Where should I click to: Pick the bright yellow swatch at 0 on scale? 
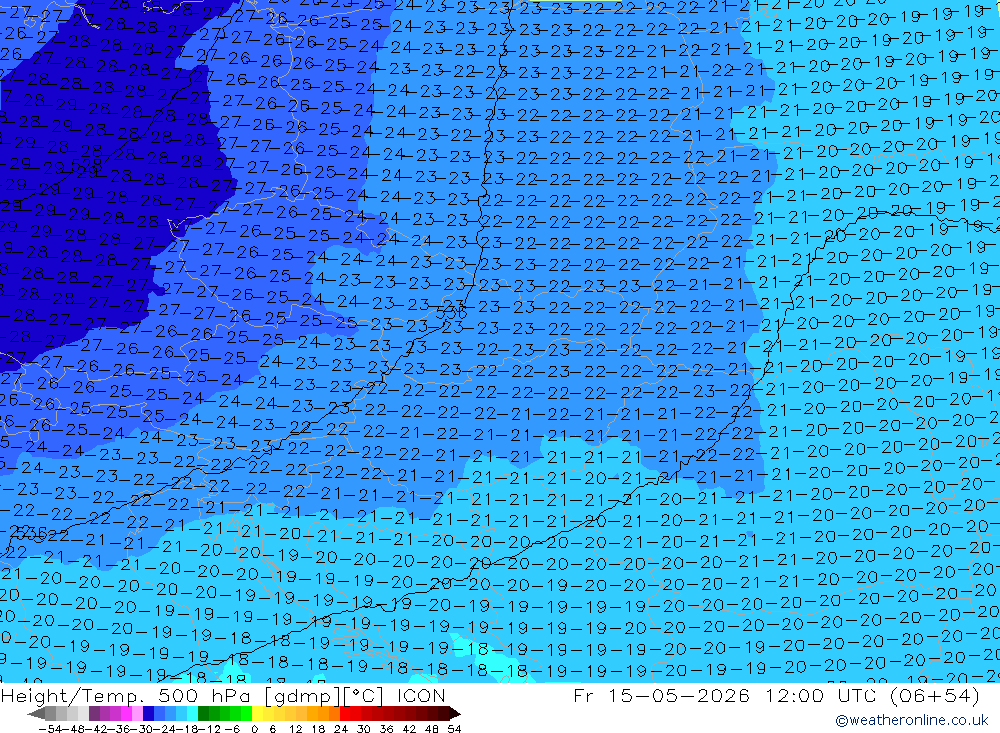point(258,713)
